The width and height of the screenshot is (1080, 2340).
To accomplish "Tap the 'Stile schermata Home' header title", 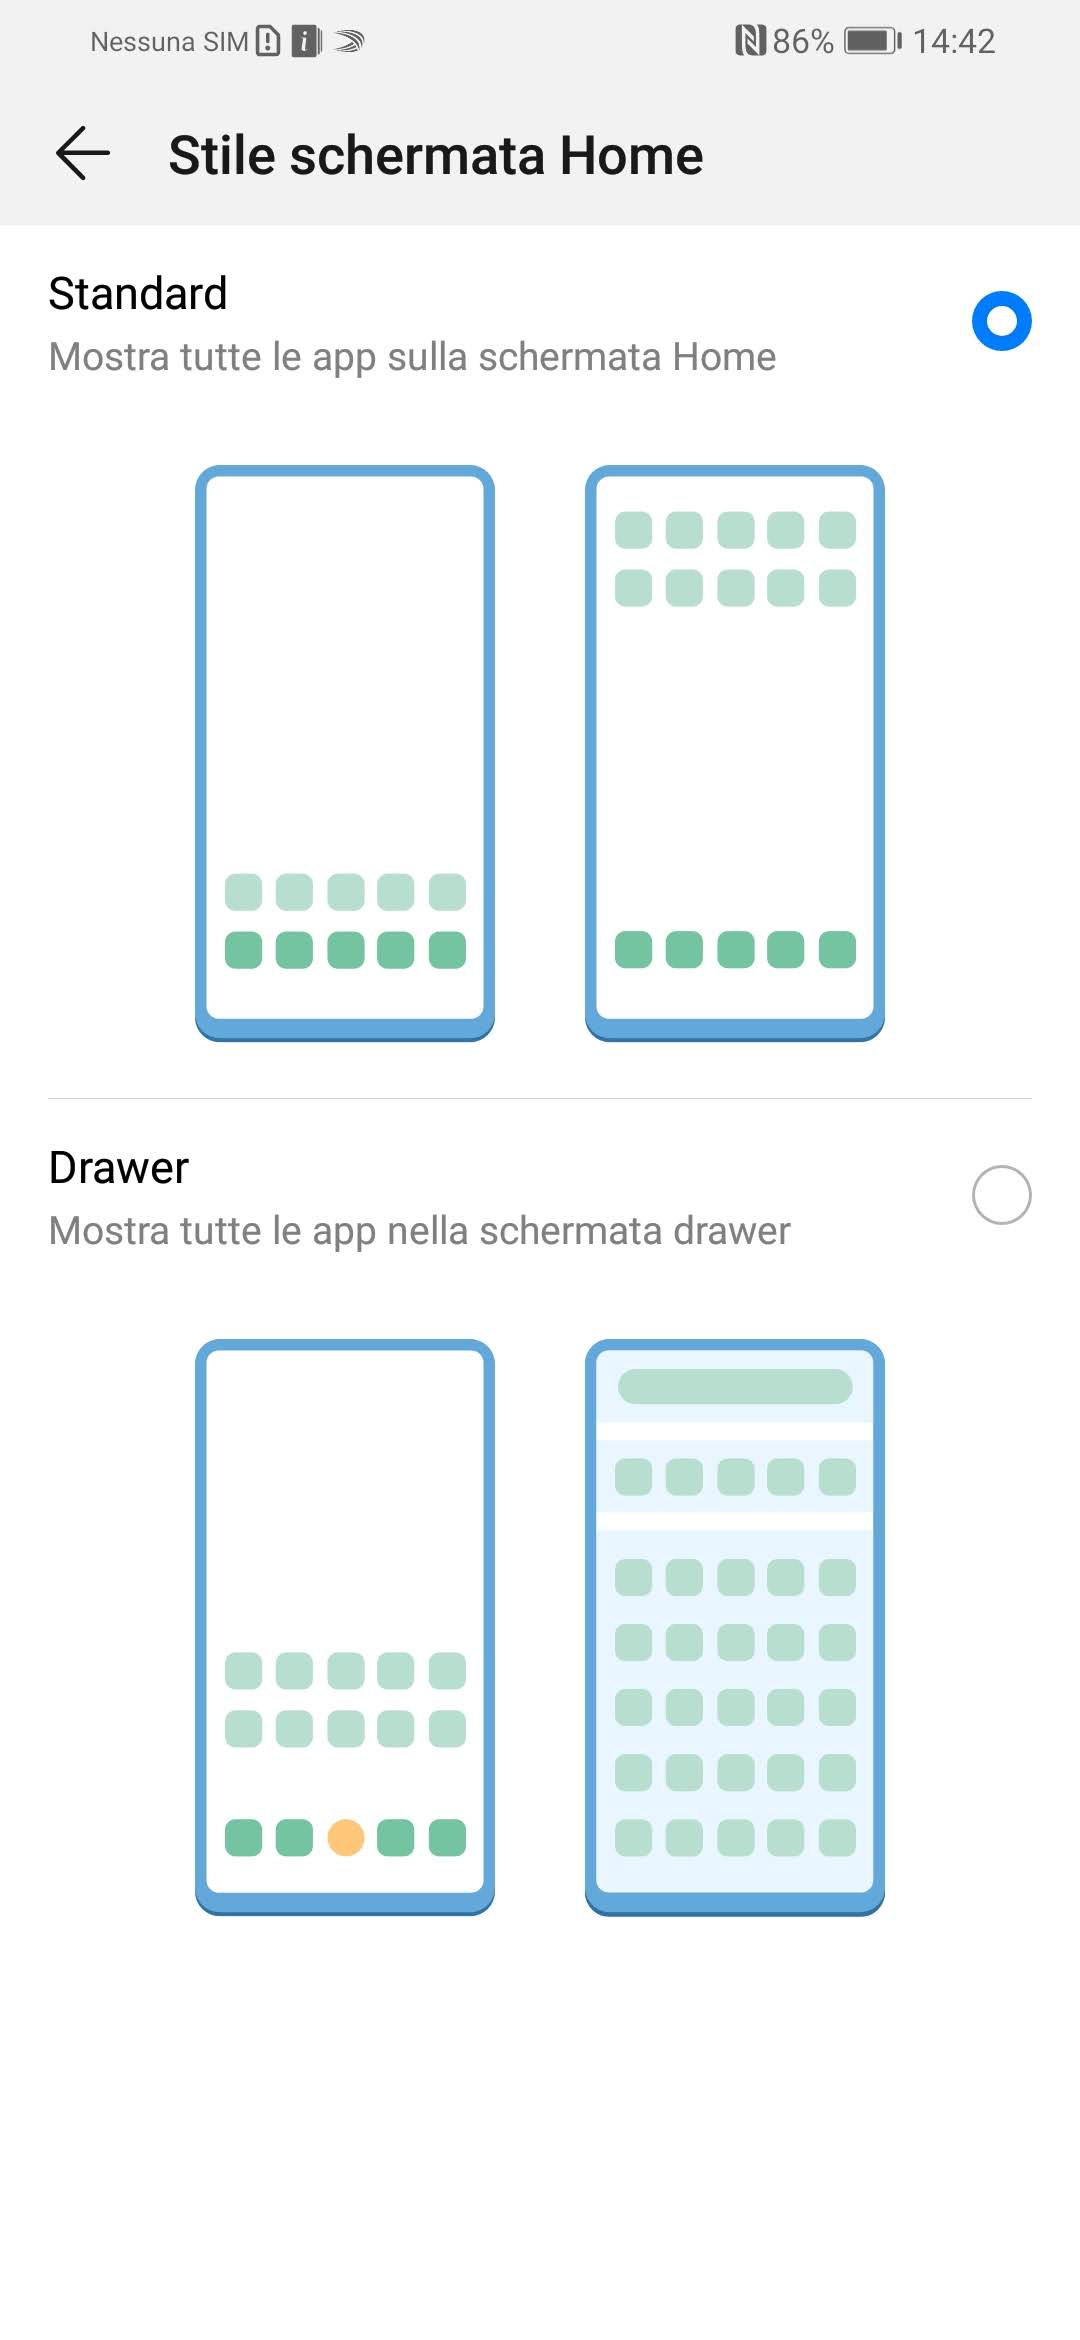I will tap(436, 156).
